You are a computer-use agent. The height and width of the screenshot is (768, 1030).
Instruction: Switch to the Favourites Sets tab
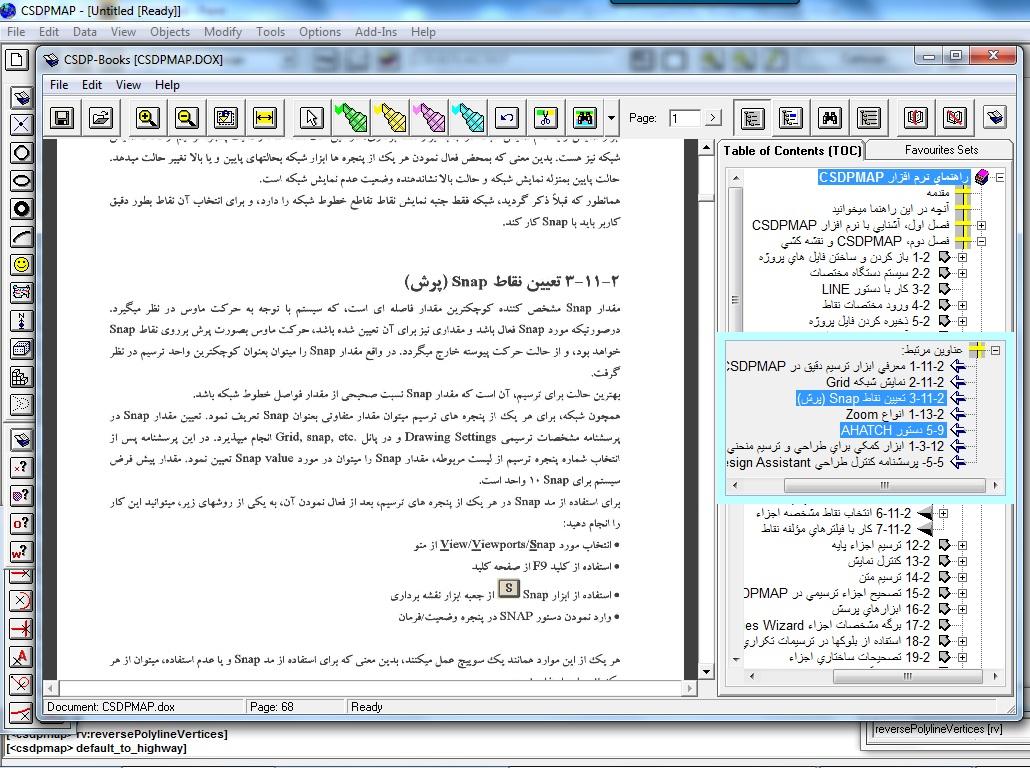pyautogui.click(x=941, y=150)
